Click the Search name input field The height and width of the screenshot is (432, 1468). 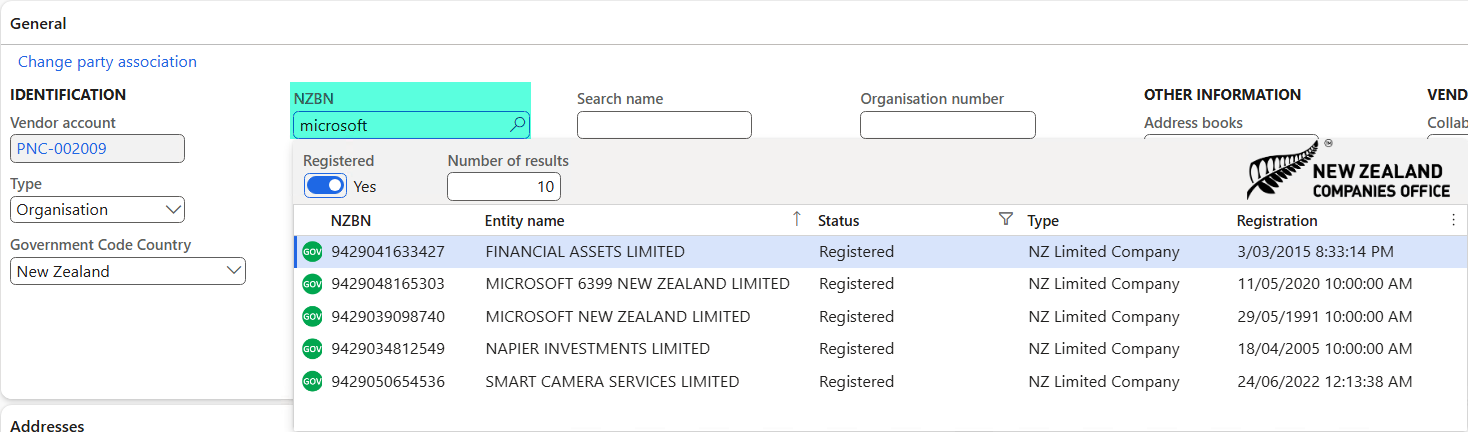coord(664,125)
